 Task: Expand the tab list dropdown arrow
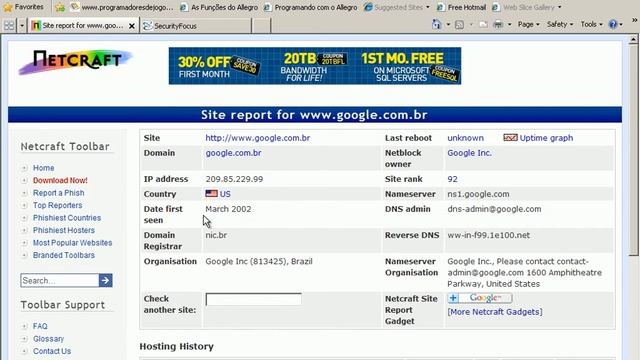(x=22, y=26)
